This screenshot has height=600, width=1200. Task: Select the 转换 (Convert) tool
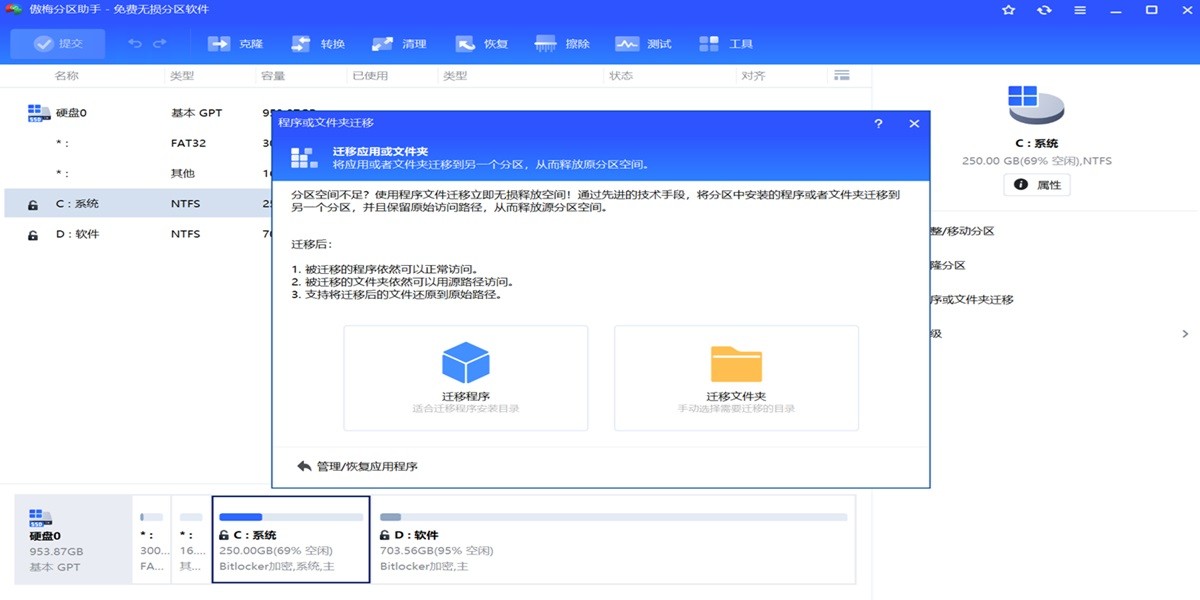(x=315, y=43)
